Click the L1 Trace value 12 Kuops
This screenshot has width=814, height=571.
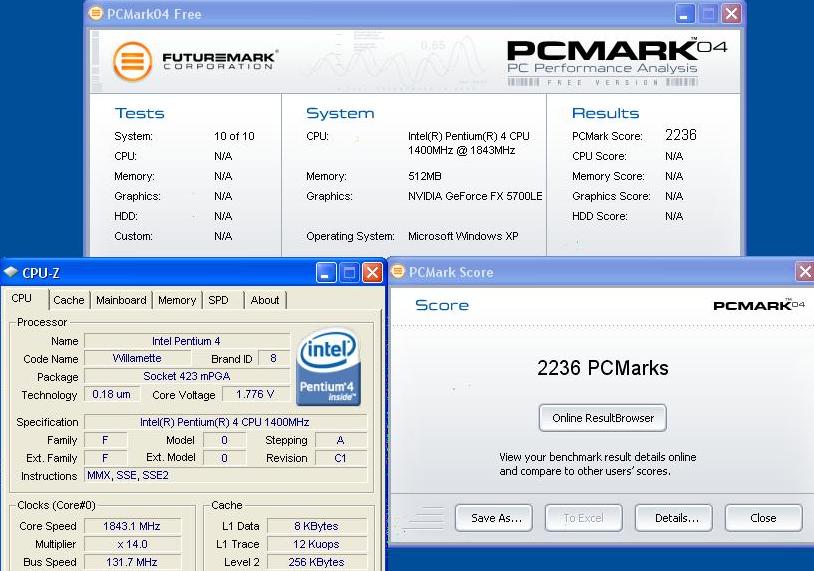pyautogui.click(x=317, y=544)
